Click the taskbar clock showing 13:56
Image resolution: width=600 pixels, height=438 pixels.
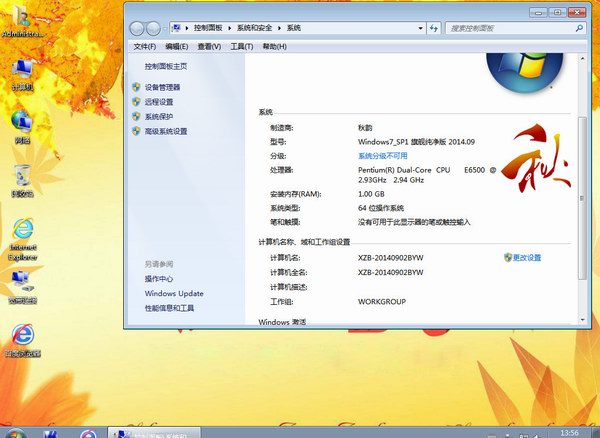pos(569,433)
